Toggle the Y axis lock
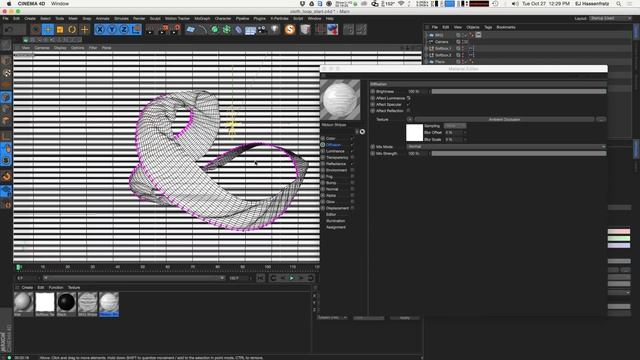This screenshot has height=360, width=640. tap(112, 29)
